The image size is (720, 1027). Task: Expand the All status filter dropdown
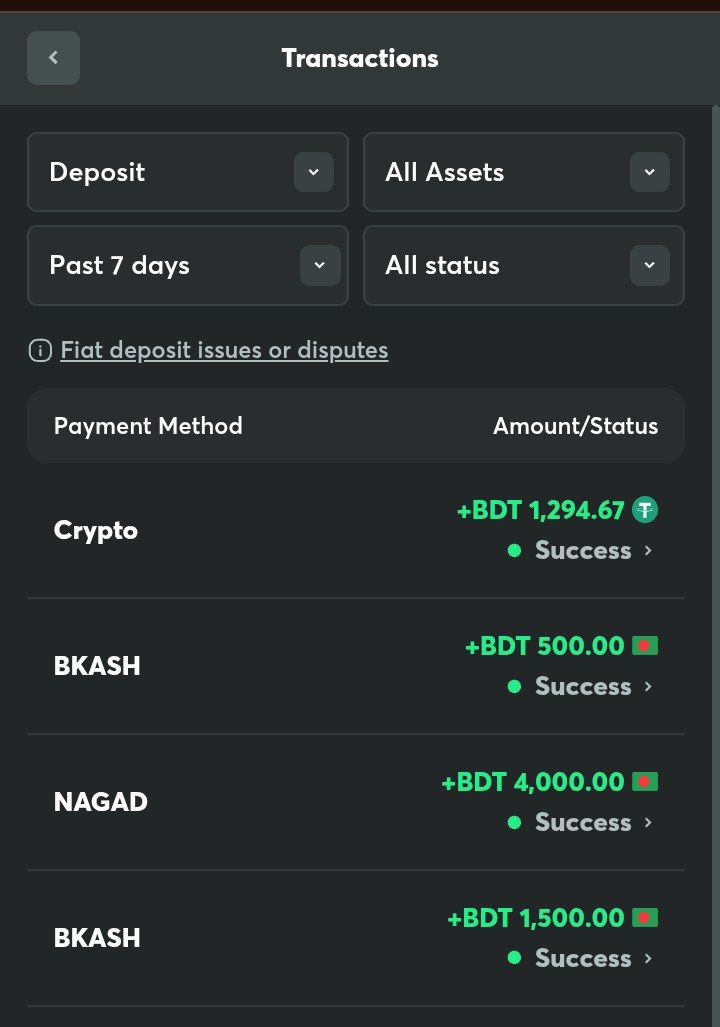[649, 266]
